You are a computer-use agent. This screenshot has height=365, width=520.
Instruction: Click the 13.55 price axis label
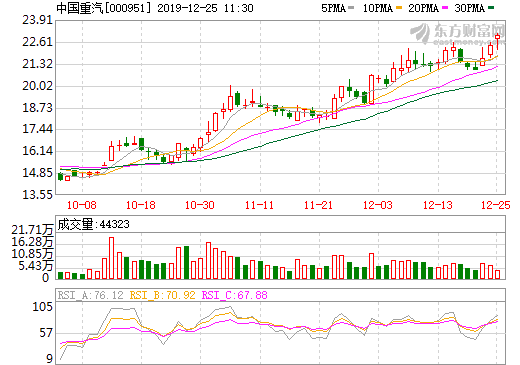37,194
